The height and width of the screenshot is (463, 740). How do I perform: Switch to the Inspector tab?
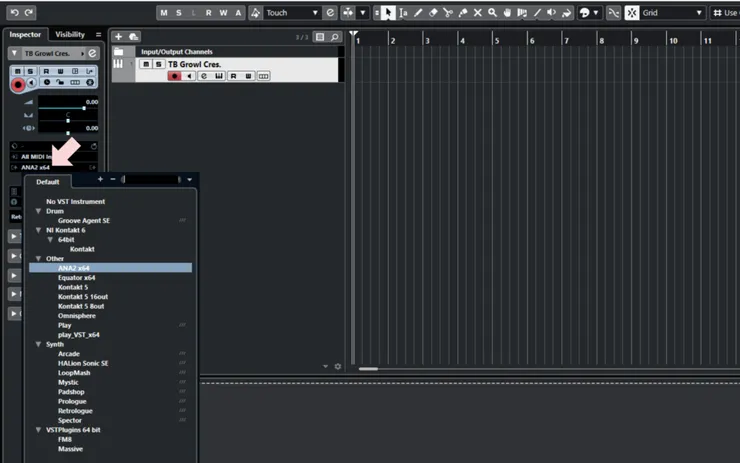click(x=25, y=34)
